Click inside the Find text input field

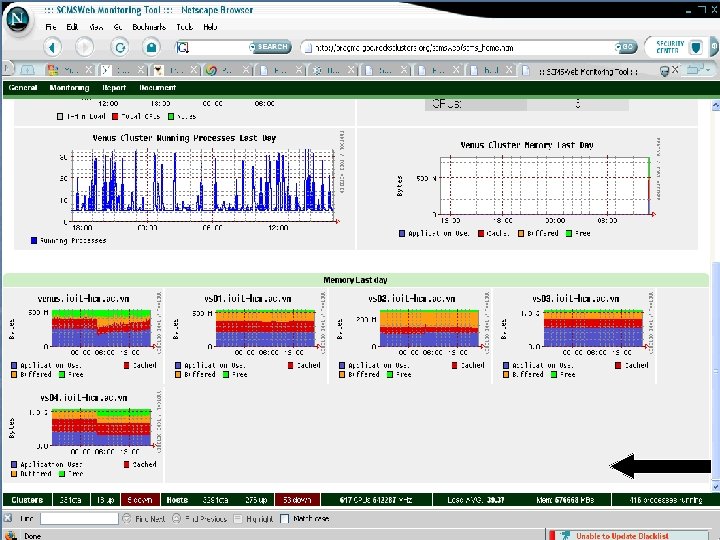point(79,518)
